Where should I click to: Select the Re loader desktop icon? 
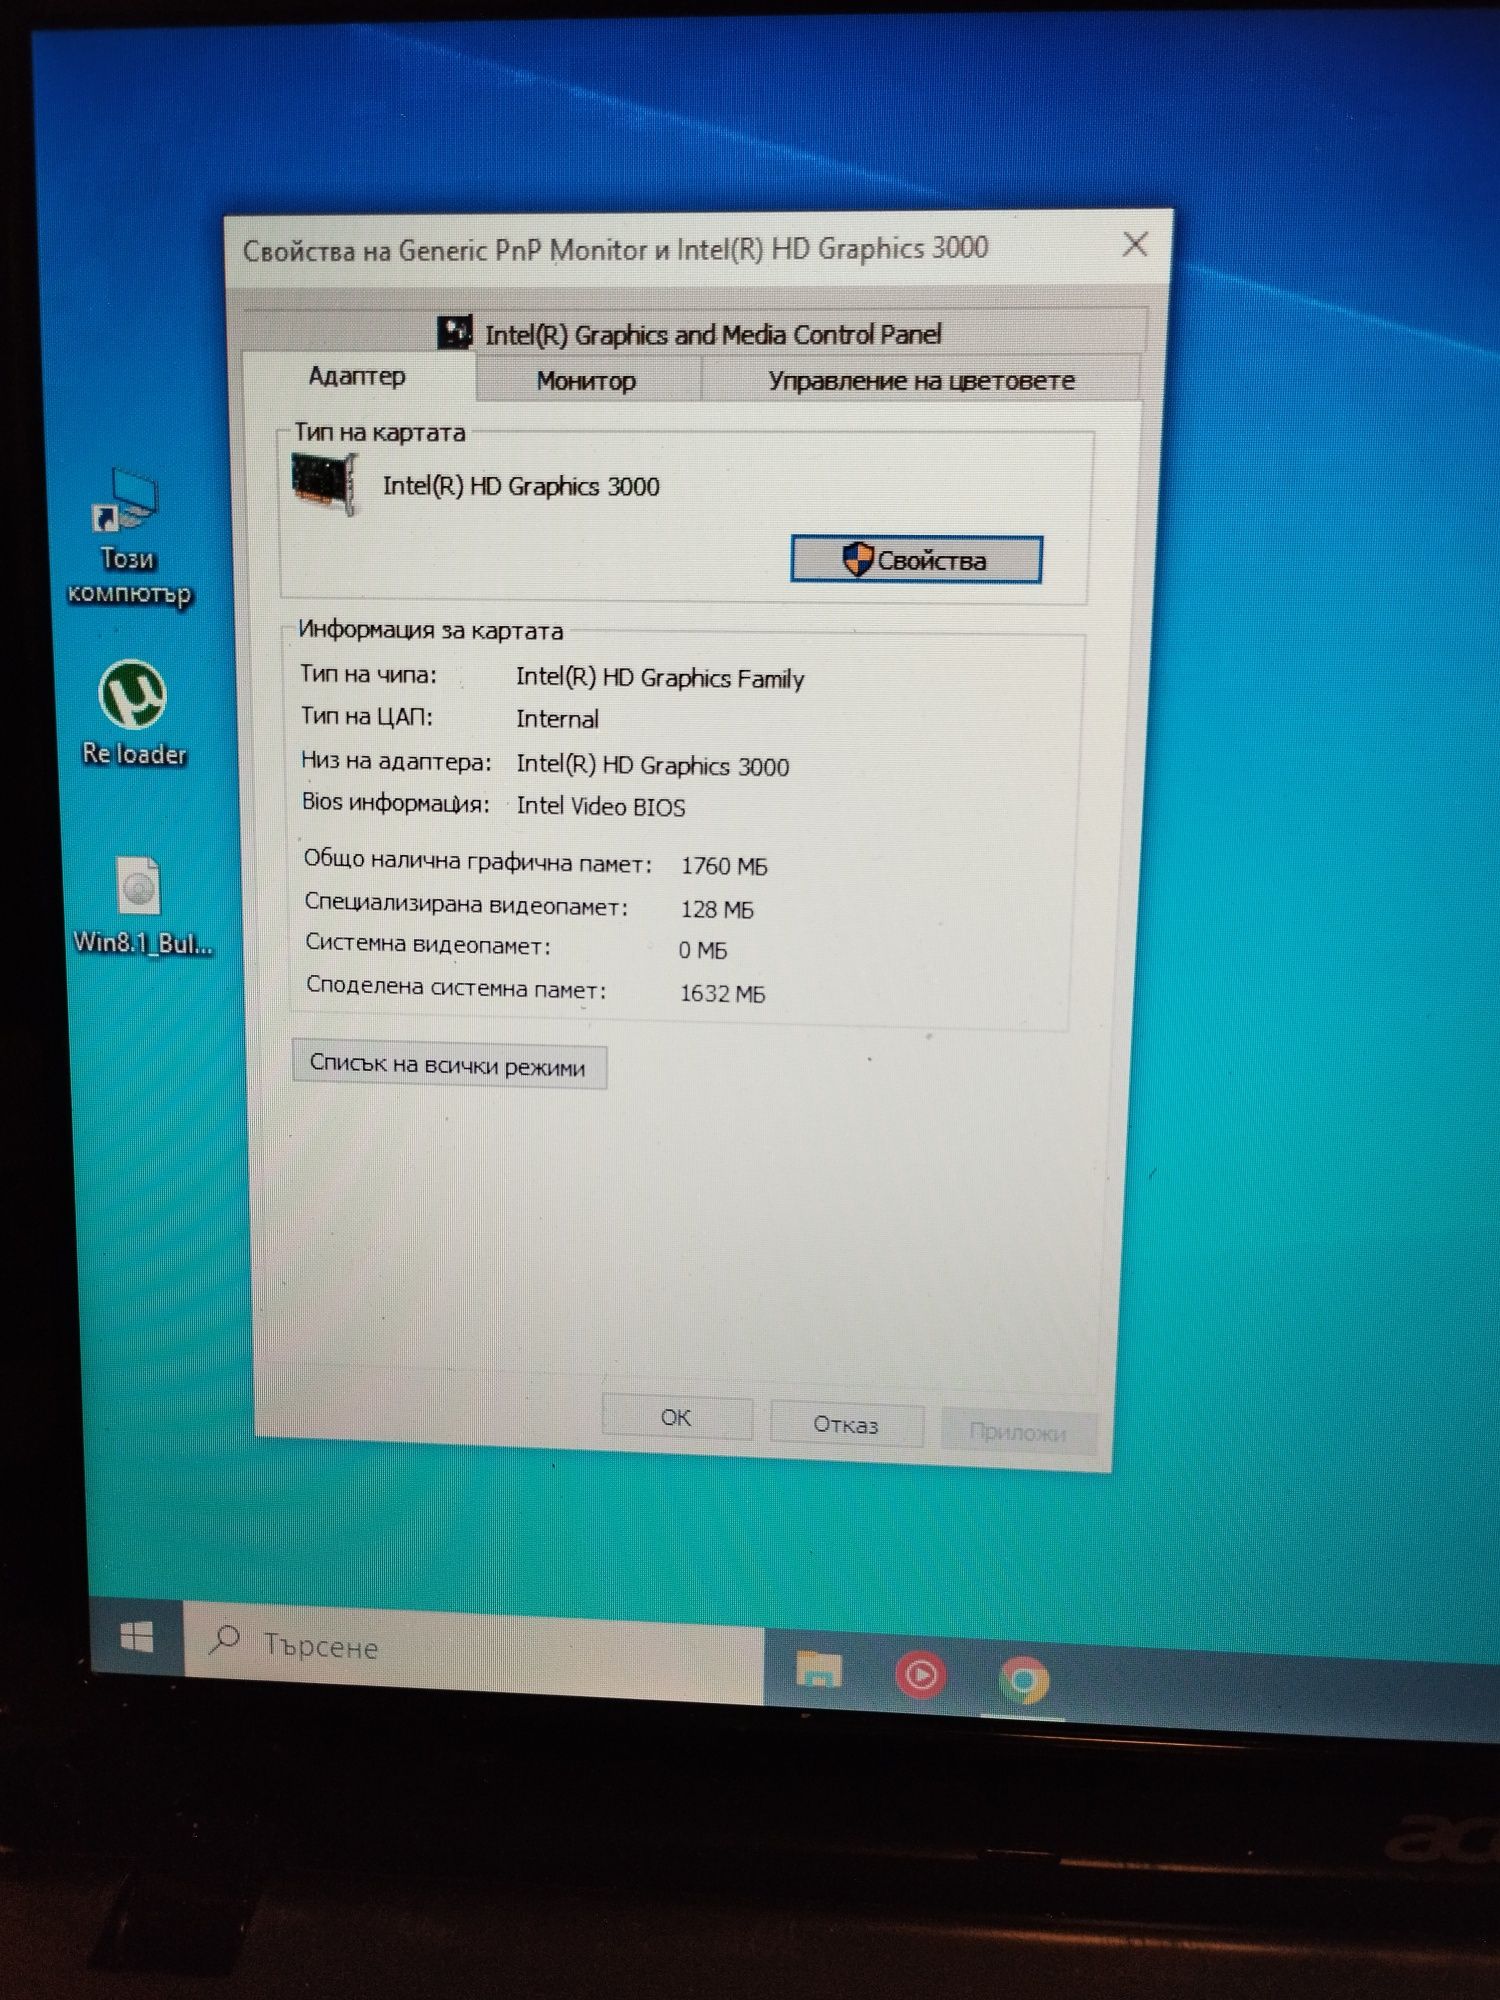pyautogui.click(x=134, y=713)
